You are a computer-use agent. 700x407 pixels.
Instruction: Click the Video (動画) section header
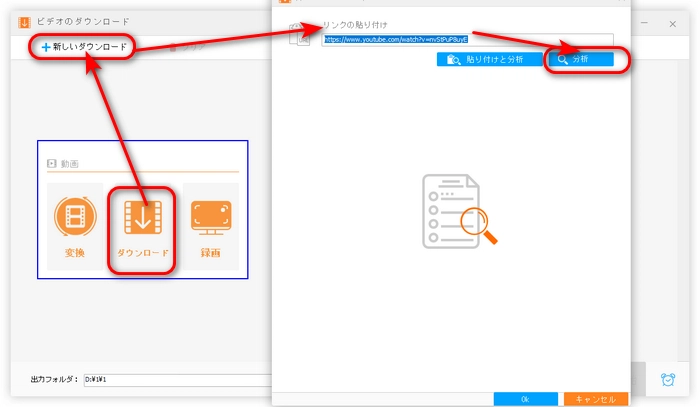pyautogui.click(x=63, y=164)
